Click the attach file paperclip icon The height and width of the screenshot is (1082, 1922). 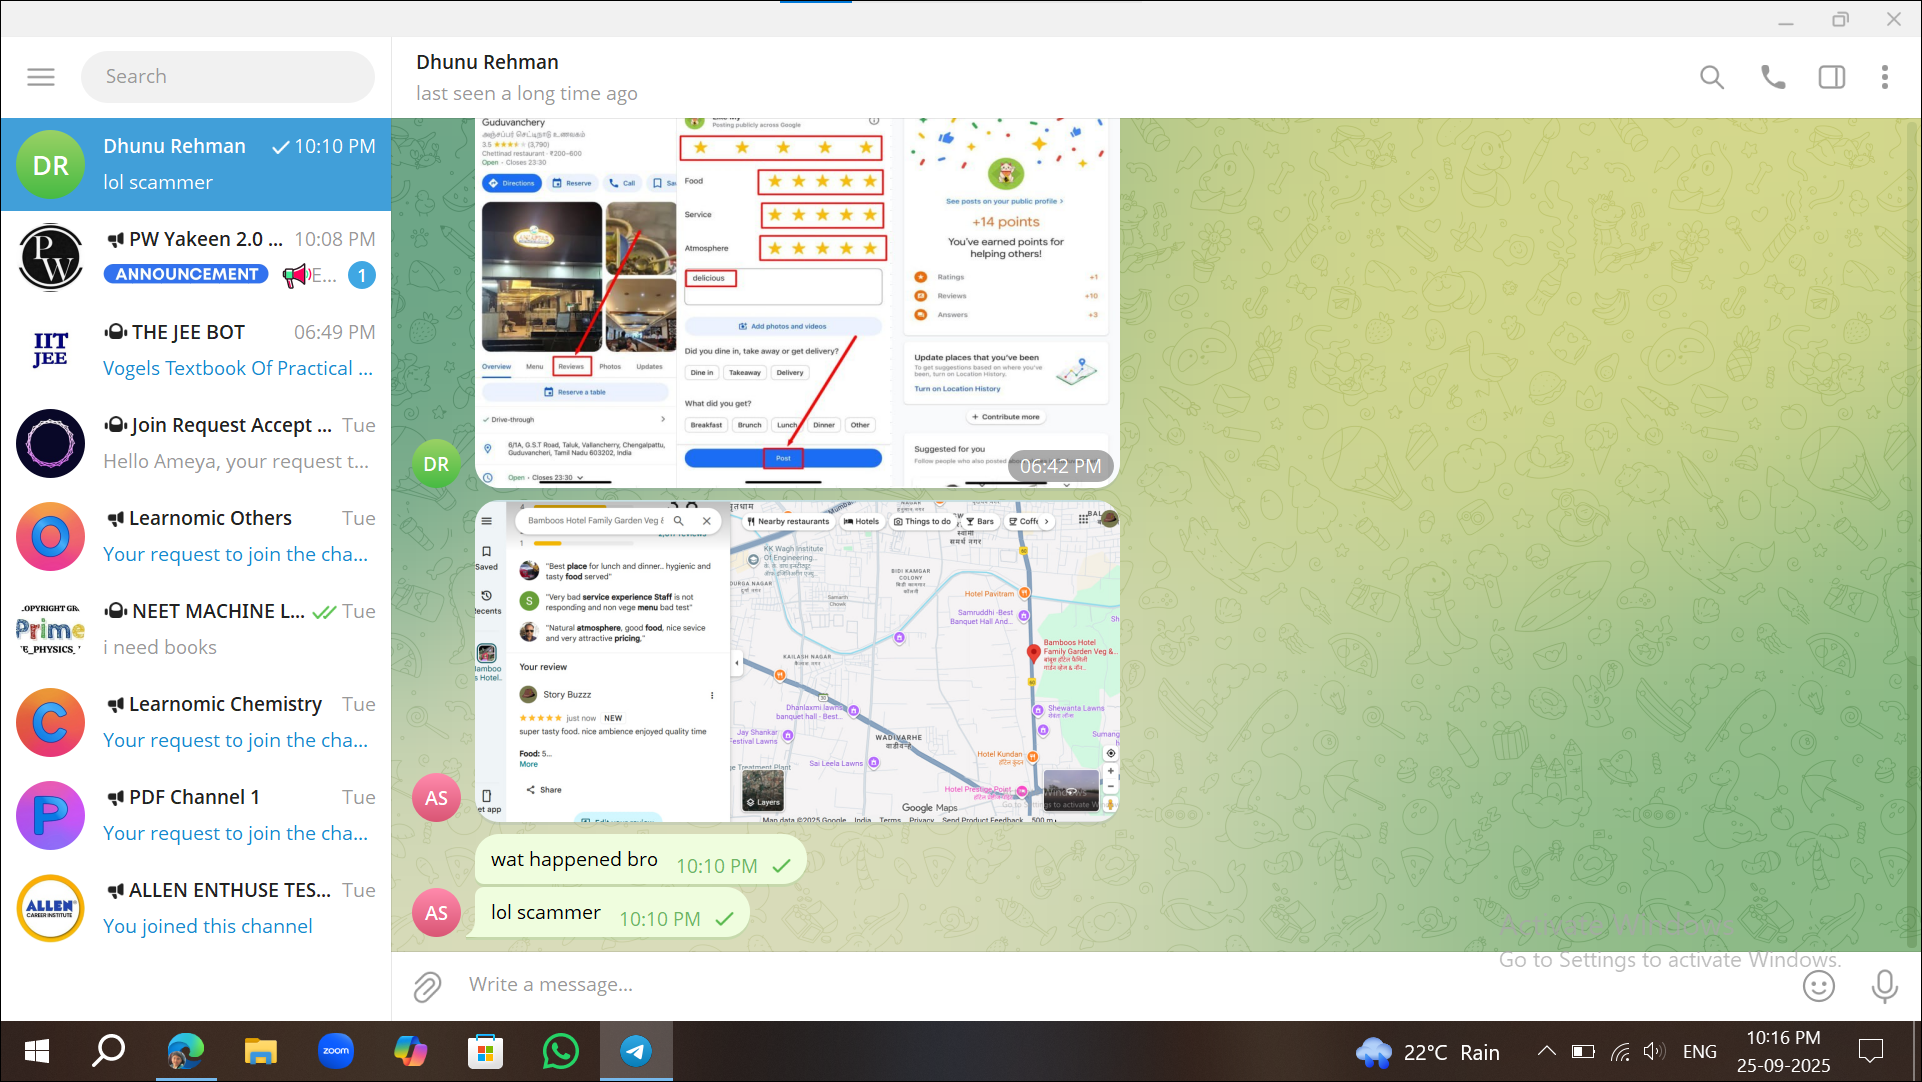coord(427,986)
